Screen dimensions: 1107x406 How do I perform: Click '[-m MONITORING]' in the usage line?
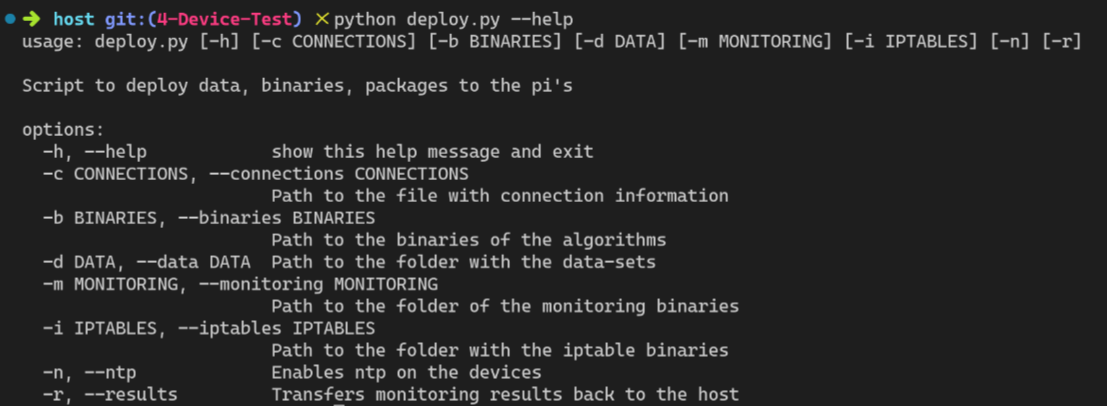(757, 42)
